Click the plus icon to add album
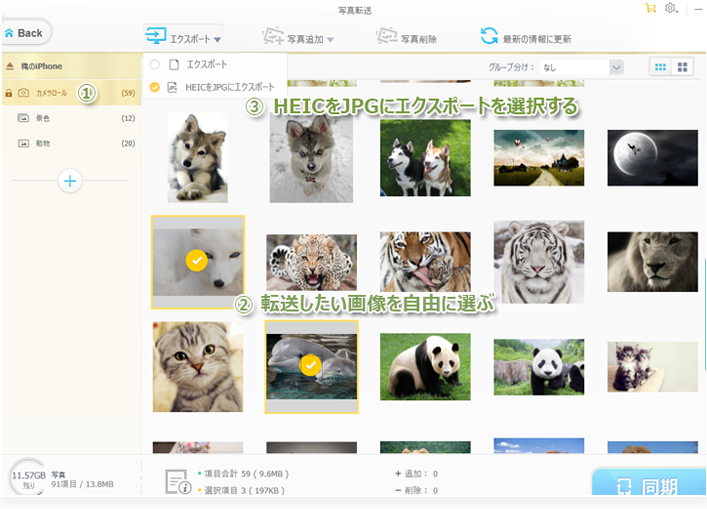The width and height of the screenshot is (707, 509). tap(70, 181)
